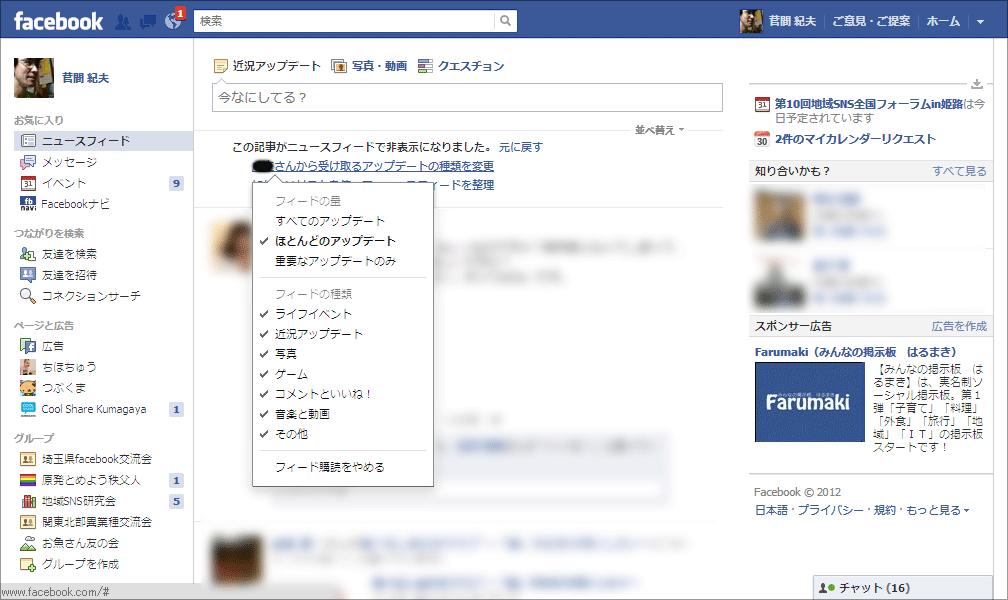Click the Farumaki ad image
Screen dimensions: 1008x600
809,402
